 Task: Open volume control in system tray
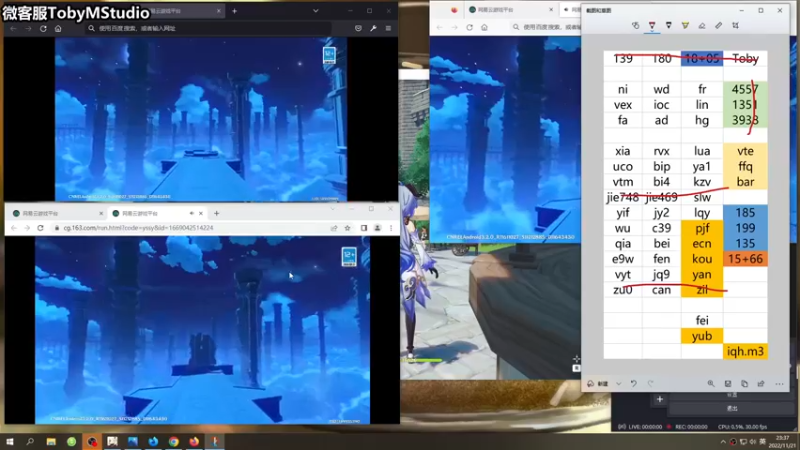pyautogui.click(x=753, y=442)
